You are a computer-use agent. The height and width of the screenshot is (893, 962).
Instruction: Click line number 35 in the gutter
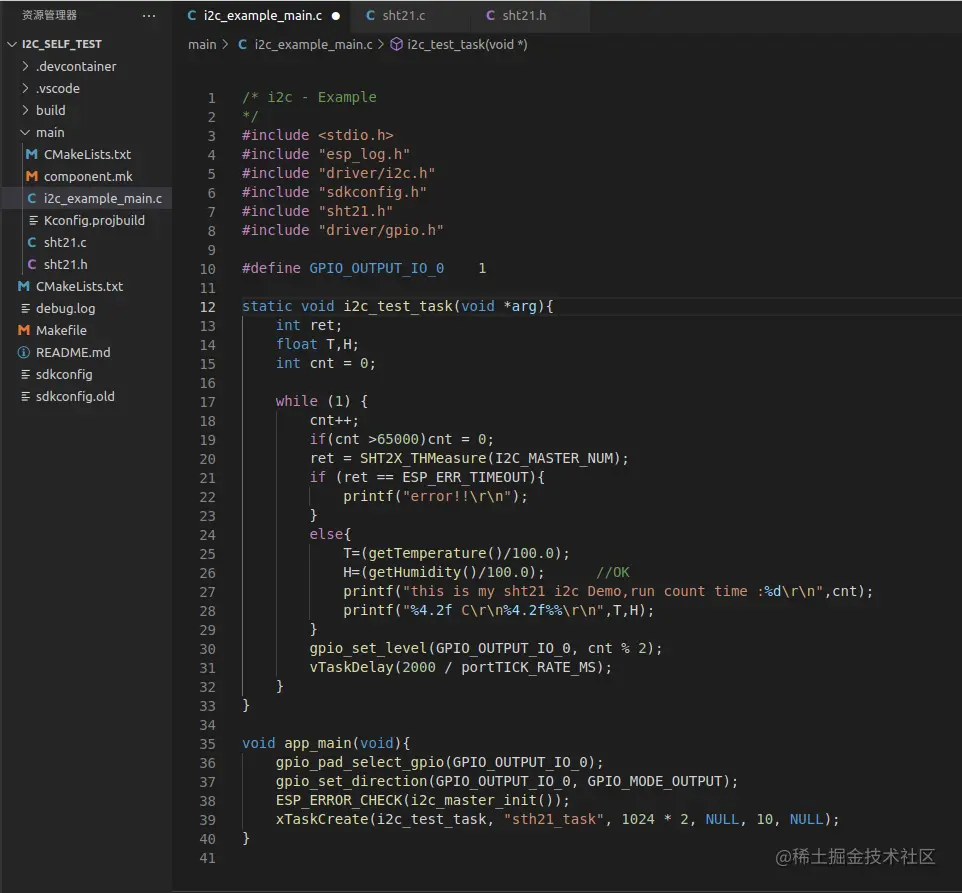tap(208, 743)
